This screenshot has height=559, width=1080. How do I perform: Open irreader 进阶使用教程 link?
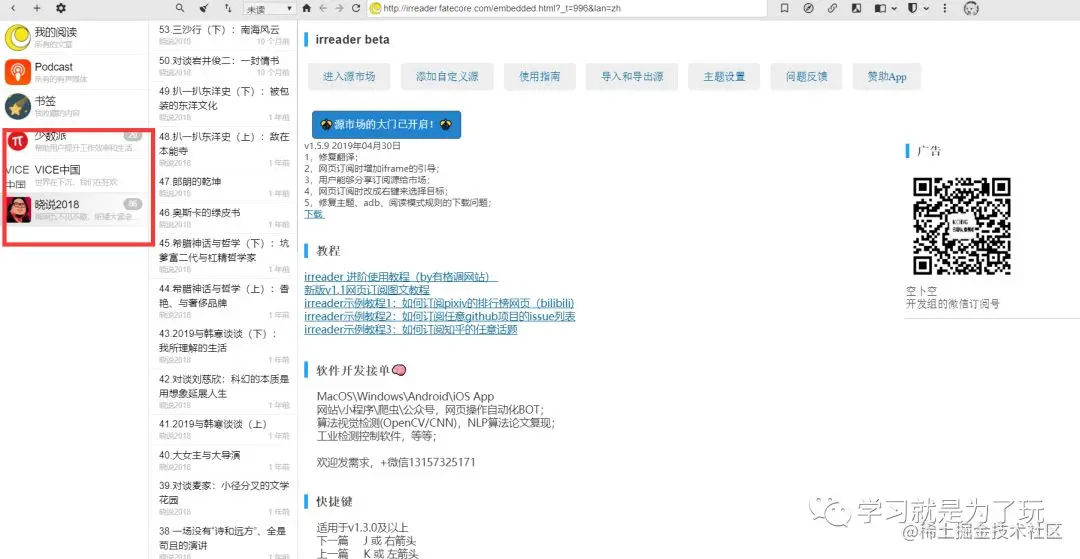coord(401,277)
